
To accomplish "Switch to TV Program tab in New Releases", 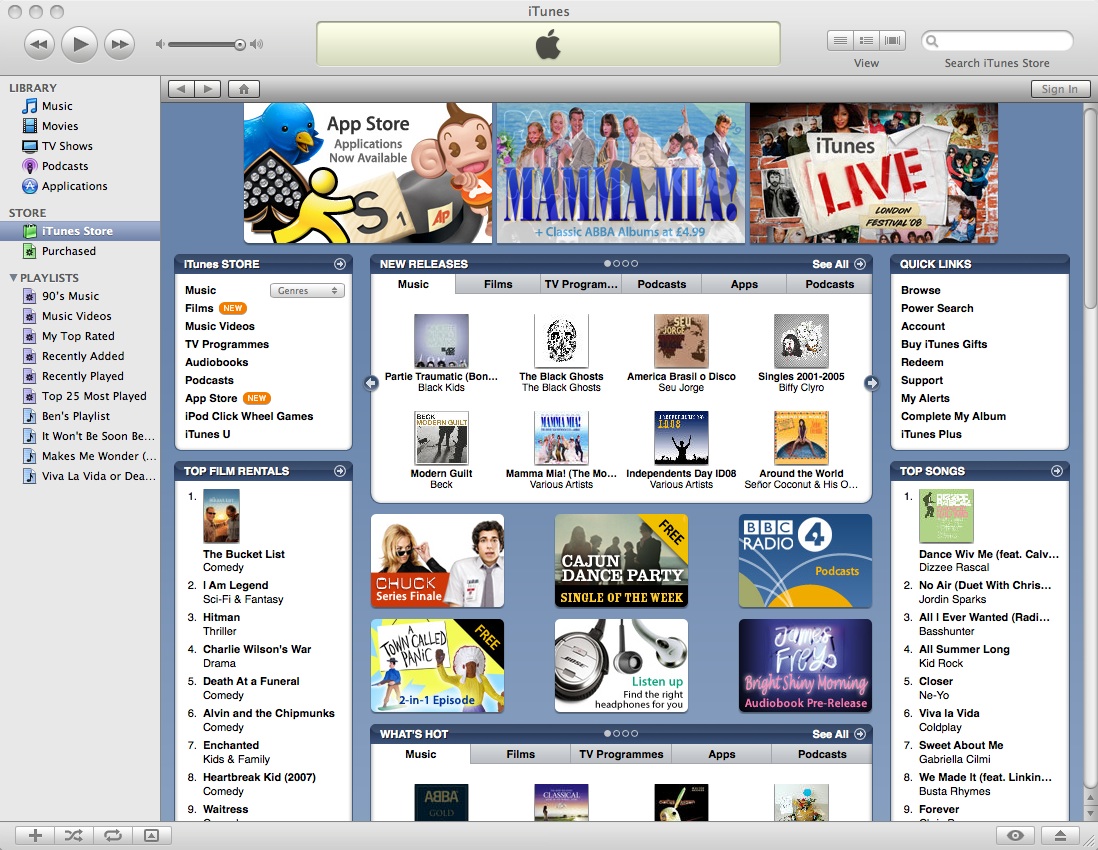I will 581,284.
